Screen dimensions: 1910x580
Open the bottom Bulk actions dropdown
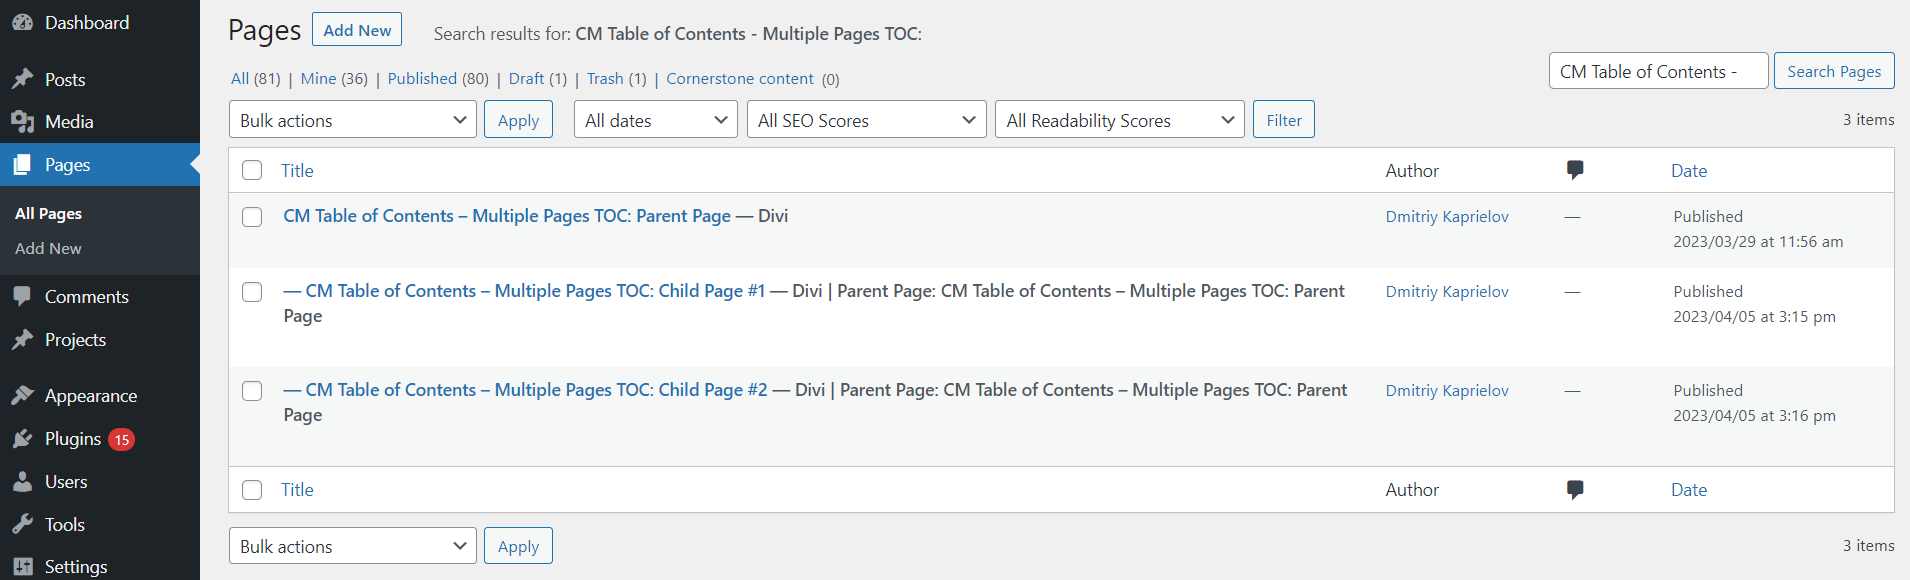pyautogui.click(x=353, y=546)
